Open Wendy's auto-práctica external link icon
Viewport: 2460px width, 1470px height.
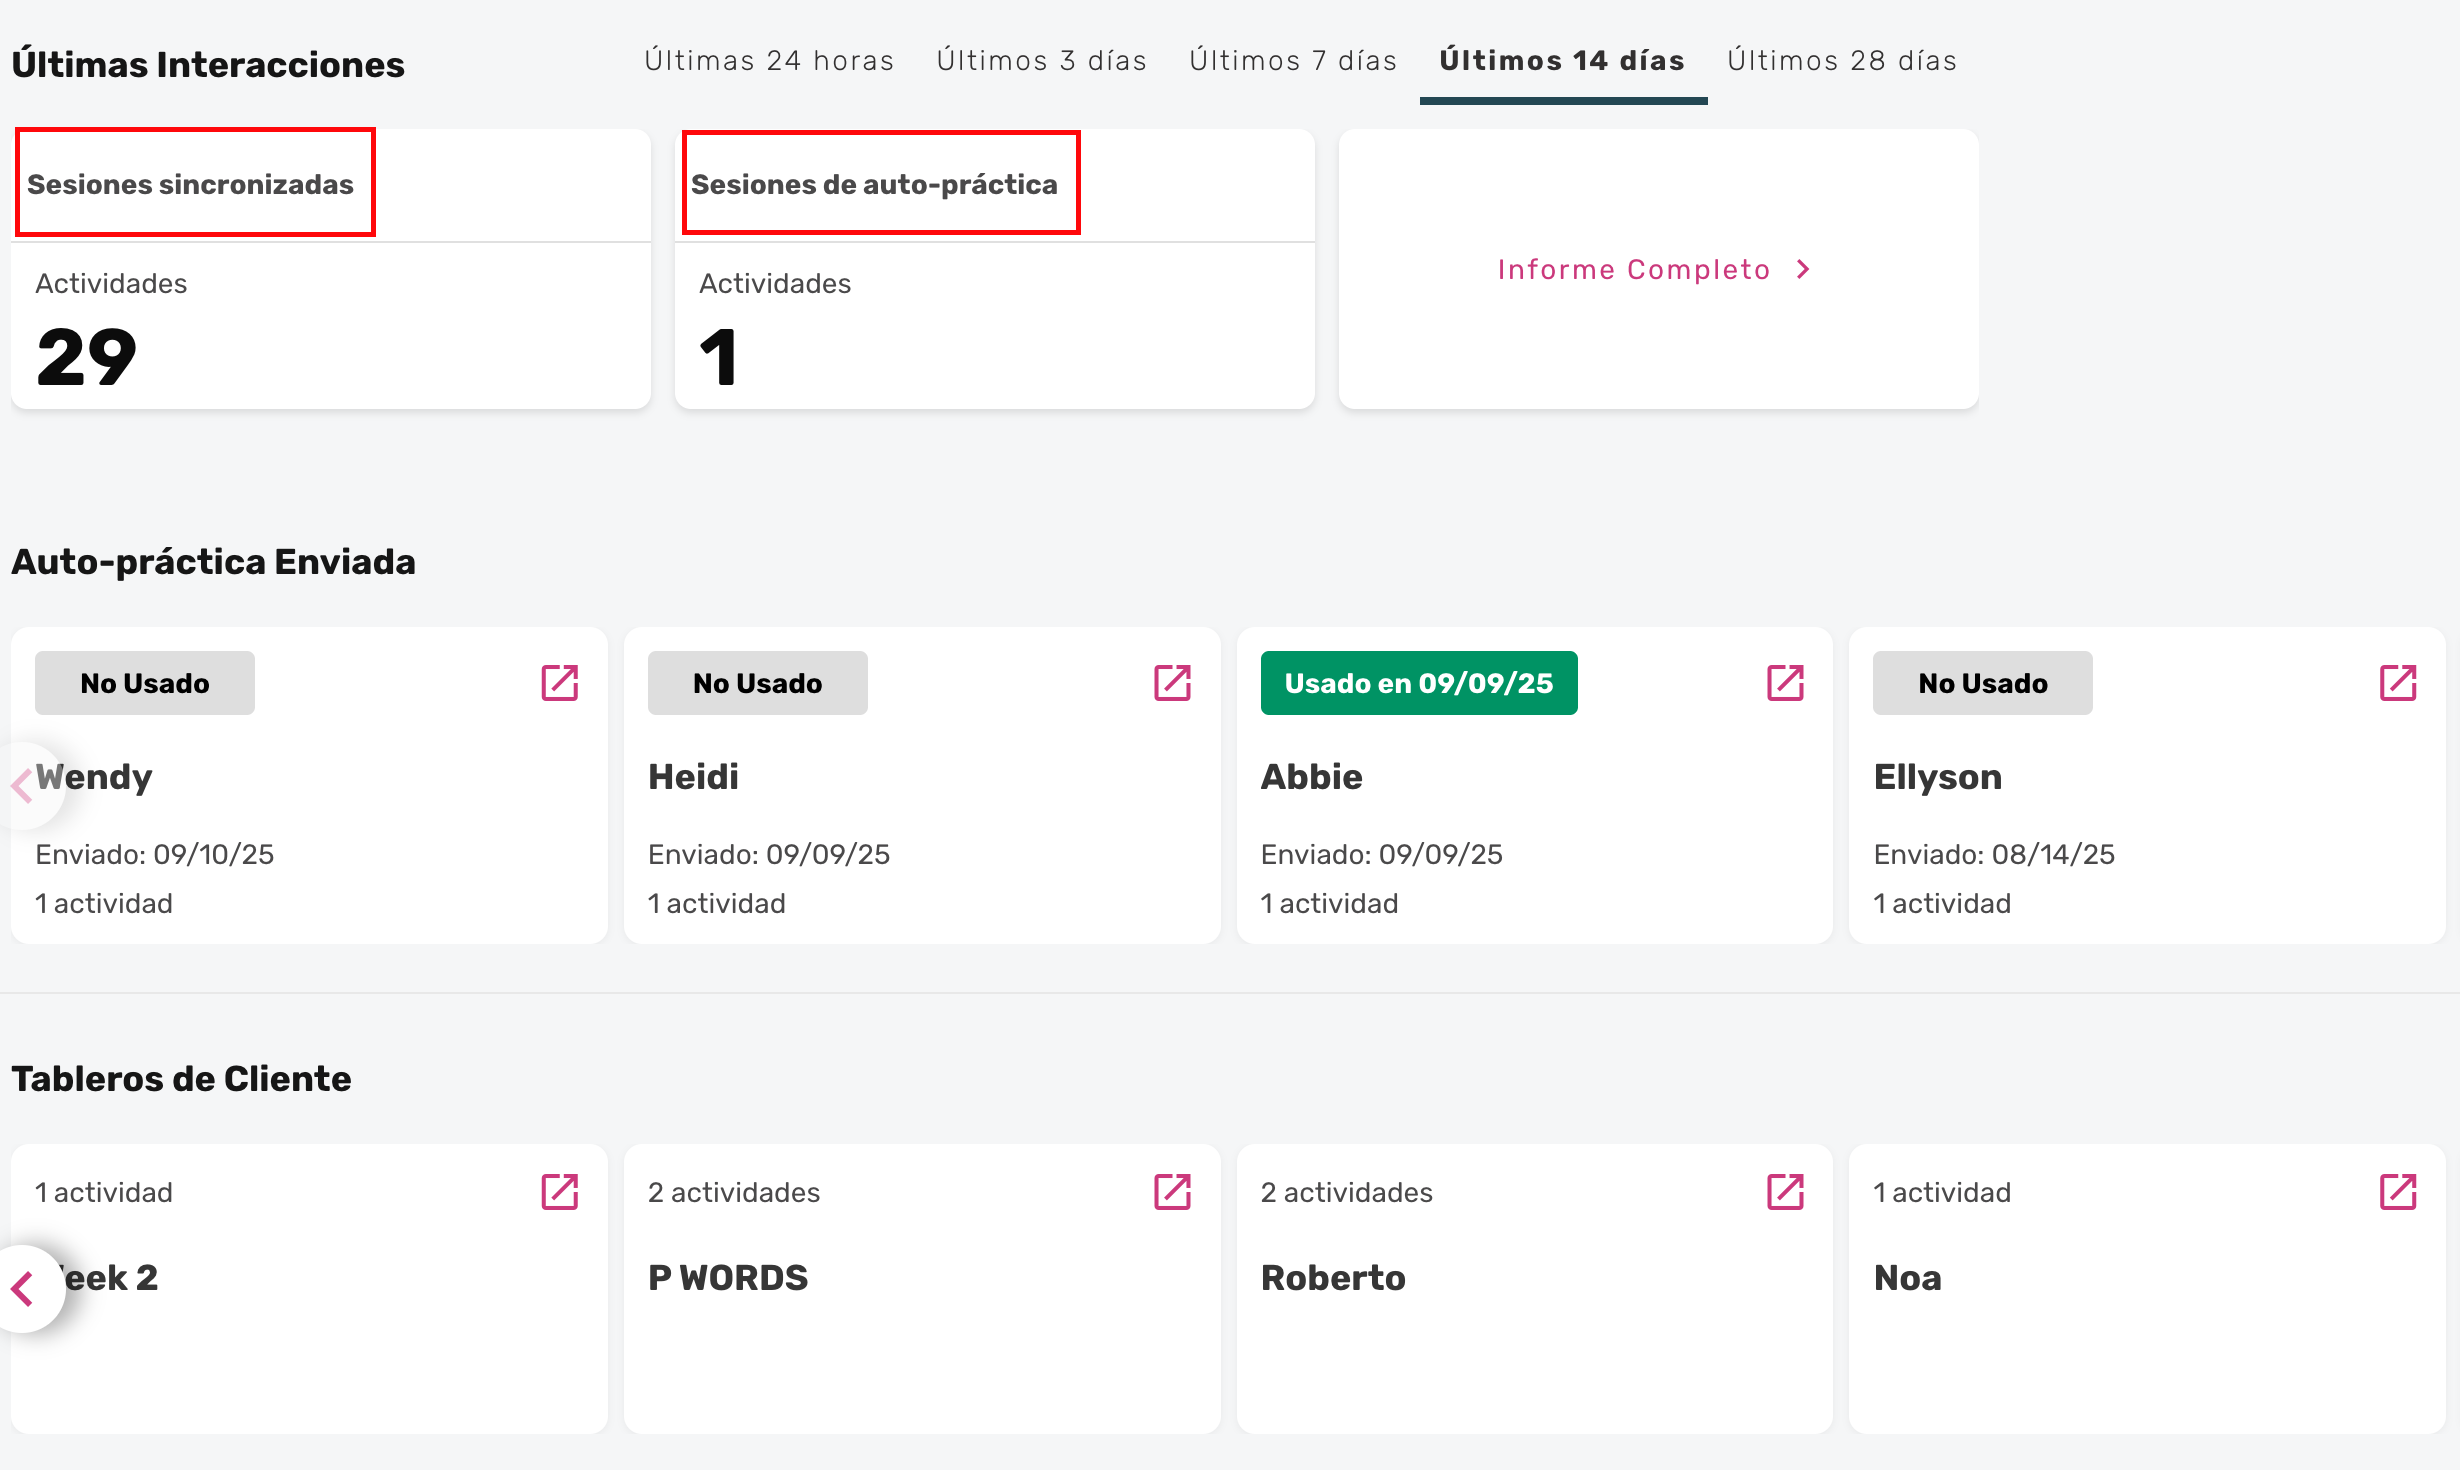(560, 683)
